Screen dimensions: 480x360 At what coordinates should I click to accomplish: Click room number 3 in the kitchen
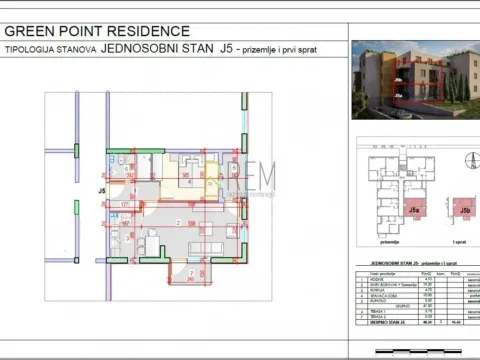[x=127, y=238]
